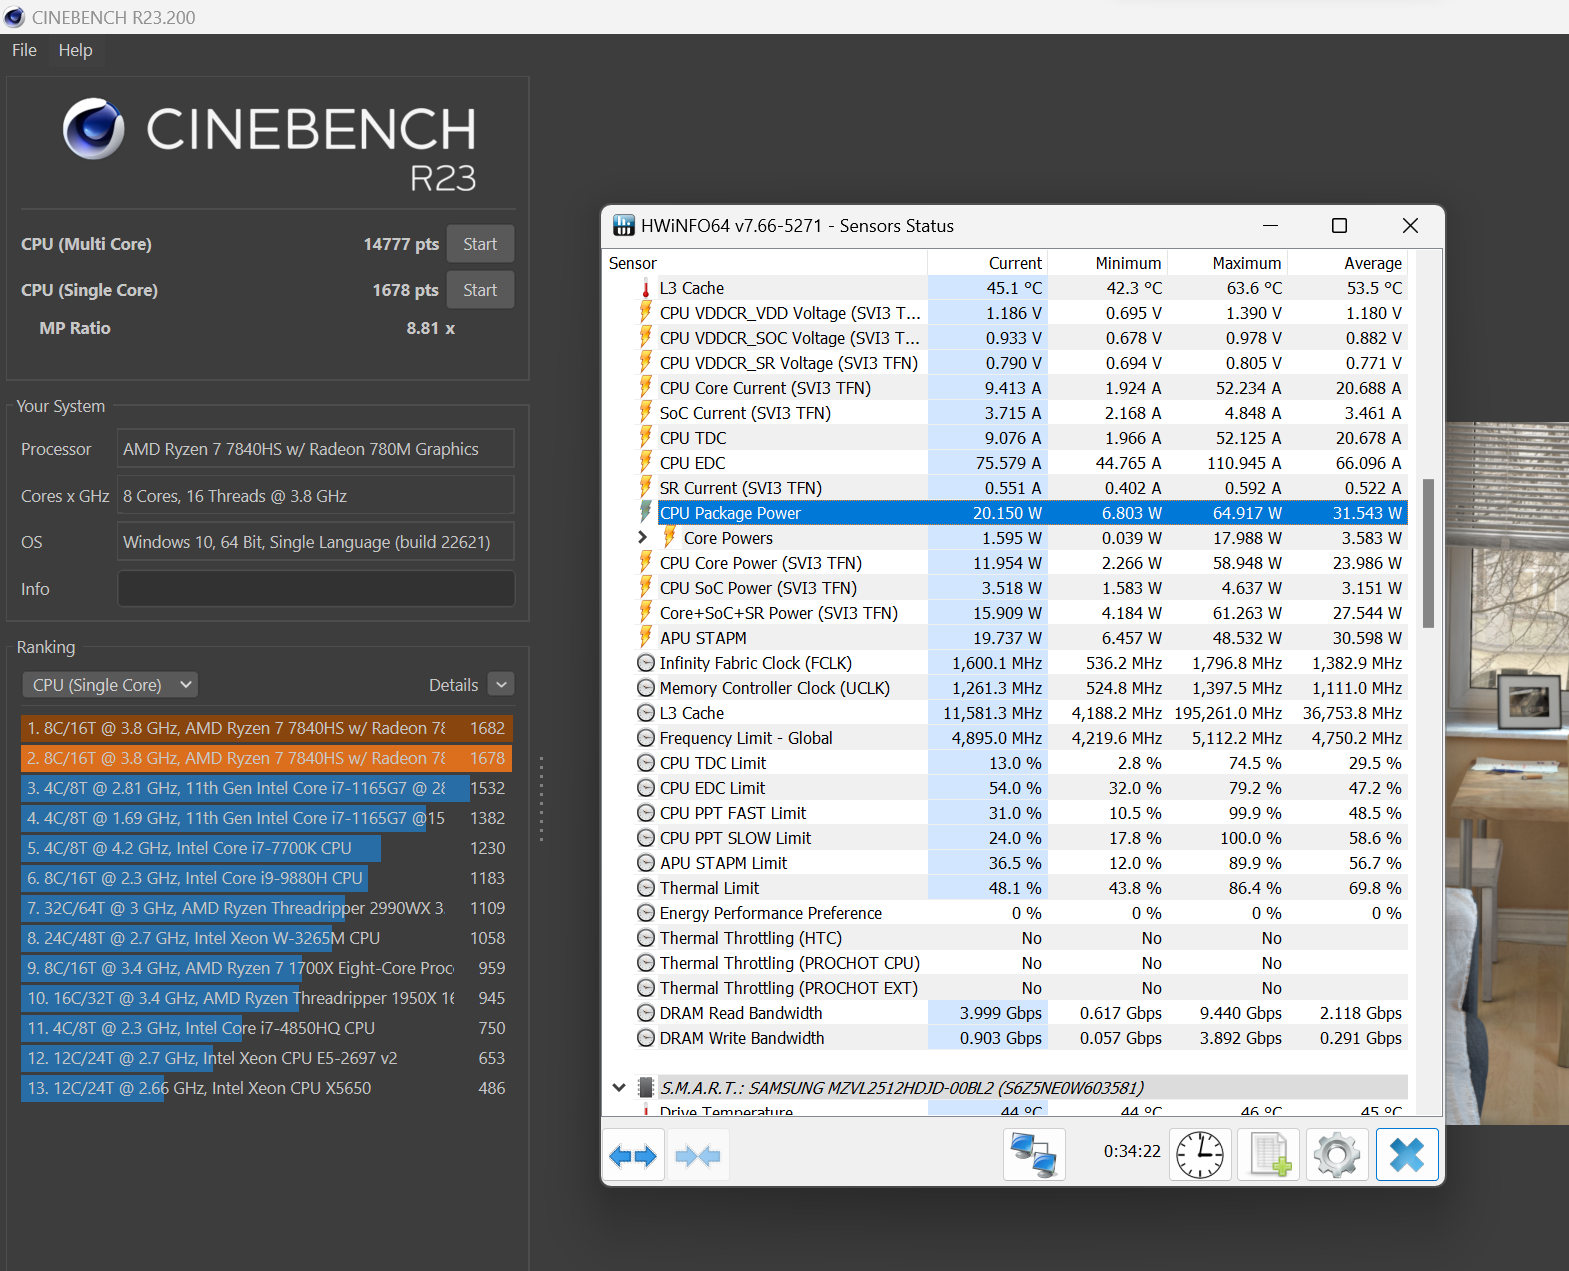Select ranking entry Intel Xeon CPU X5650
Screen dimensions: 1569x1271
pyautogui.click(x=266, y=1088)
